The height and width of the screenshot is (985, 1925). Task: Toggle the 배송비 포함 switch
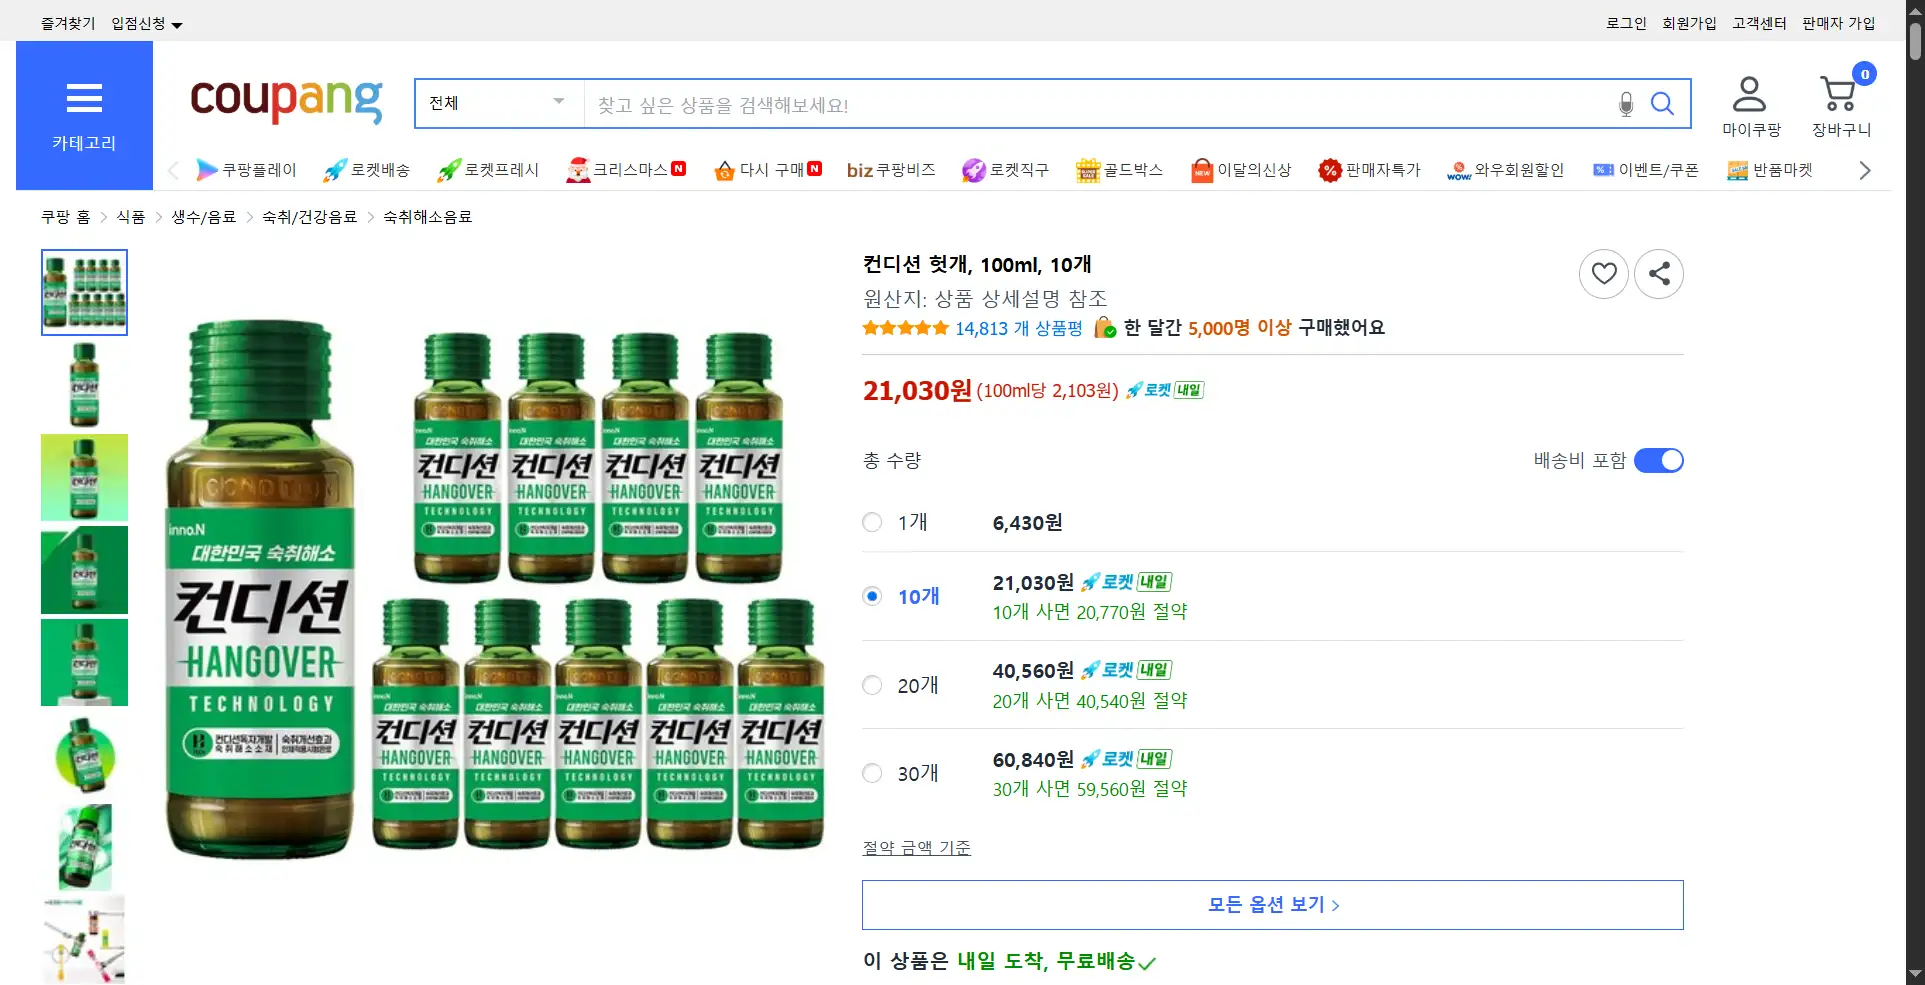(1658, 460)
